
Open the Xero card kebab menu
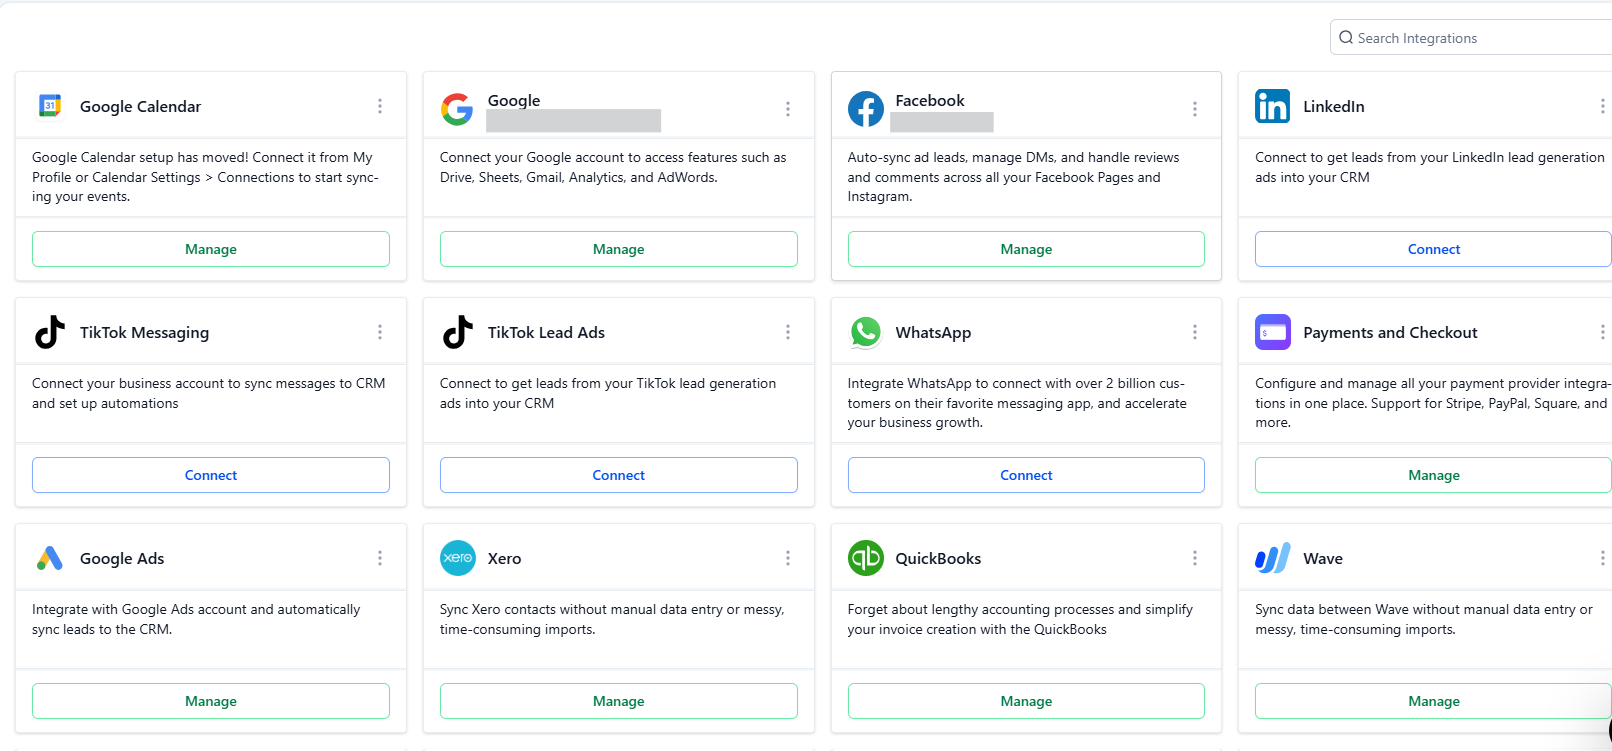788,558
